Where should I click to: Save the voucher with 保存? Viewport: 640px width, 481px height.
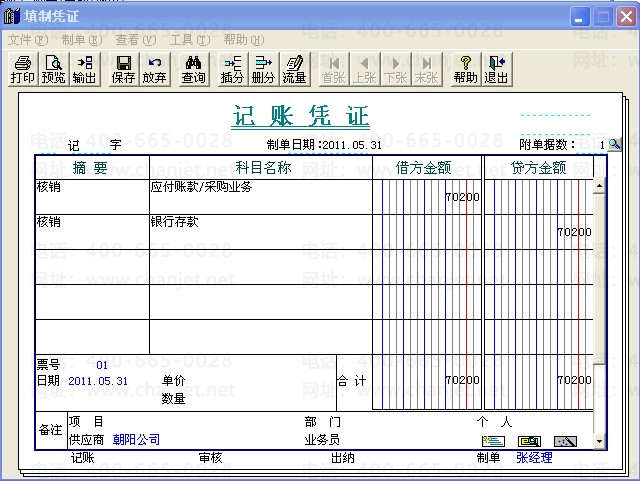point(123,69)
